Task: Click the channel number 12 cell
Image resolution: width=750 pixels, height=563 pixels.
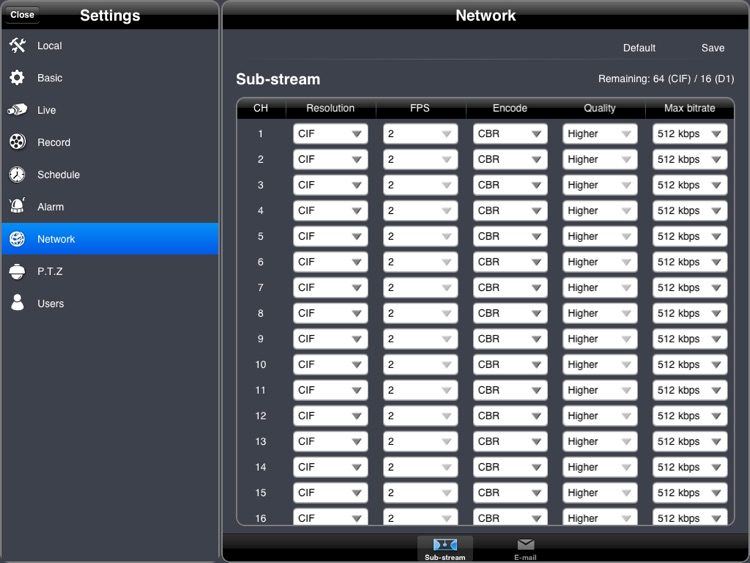Action: click(x=261, y=416)
